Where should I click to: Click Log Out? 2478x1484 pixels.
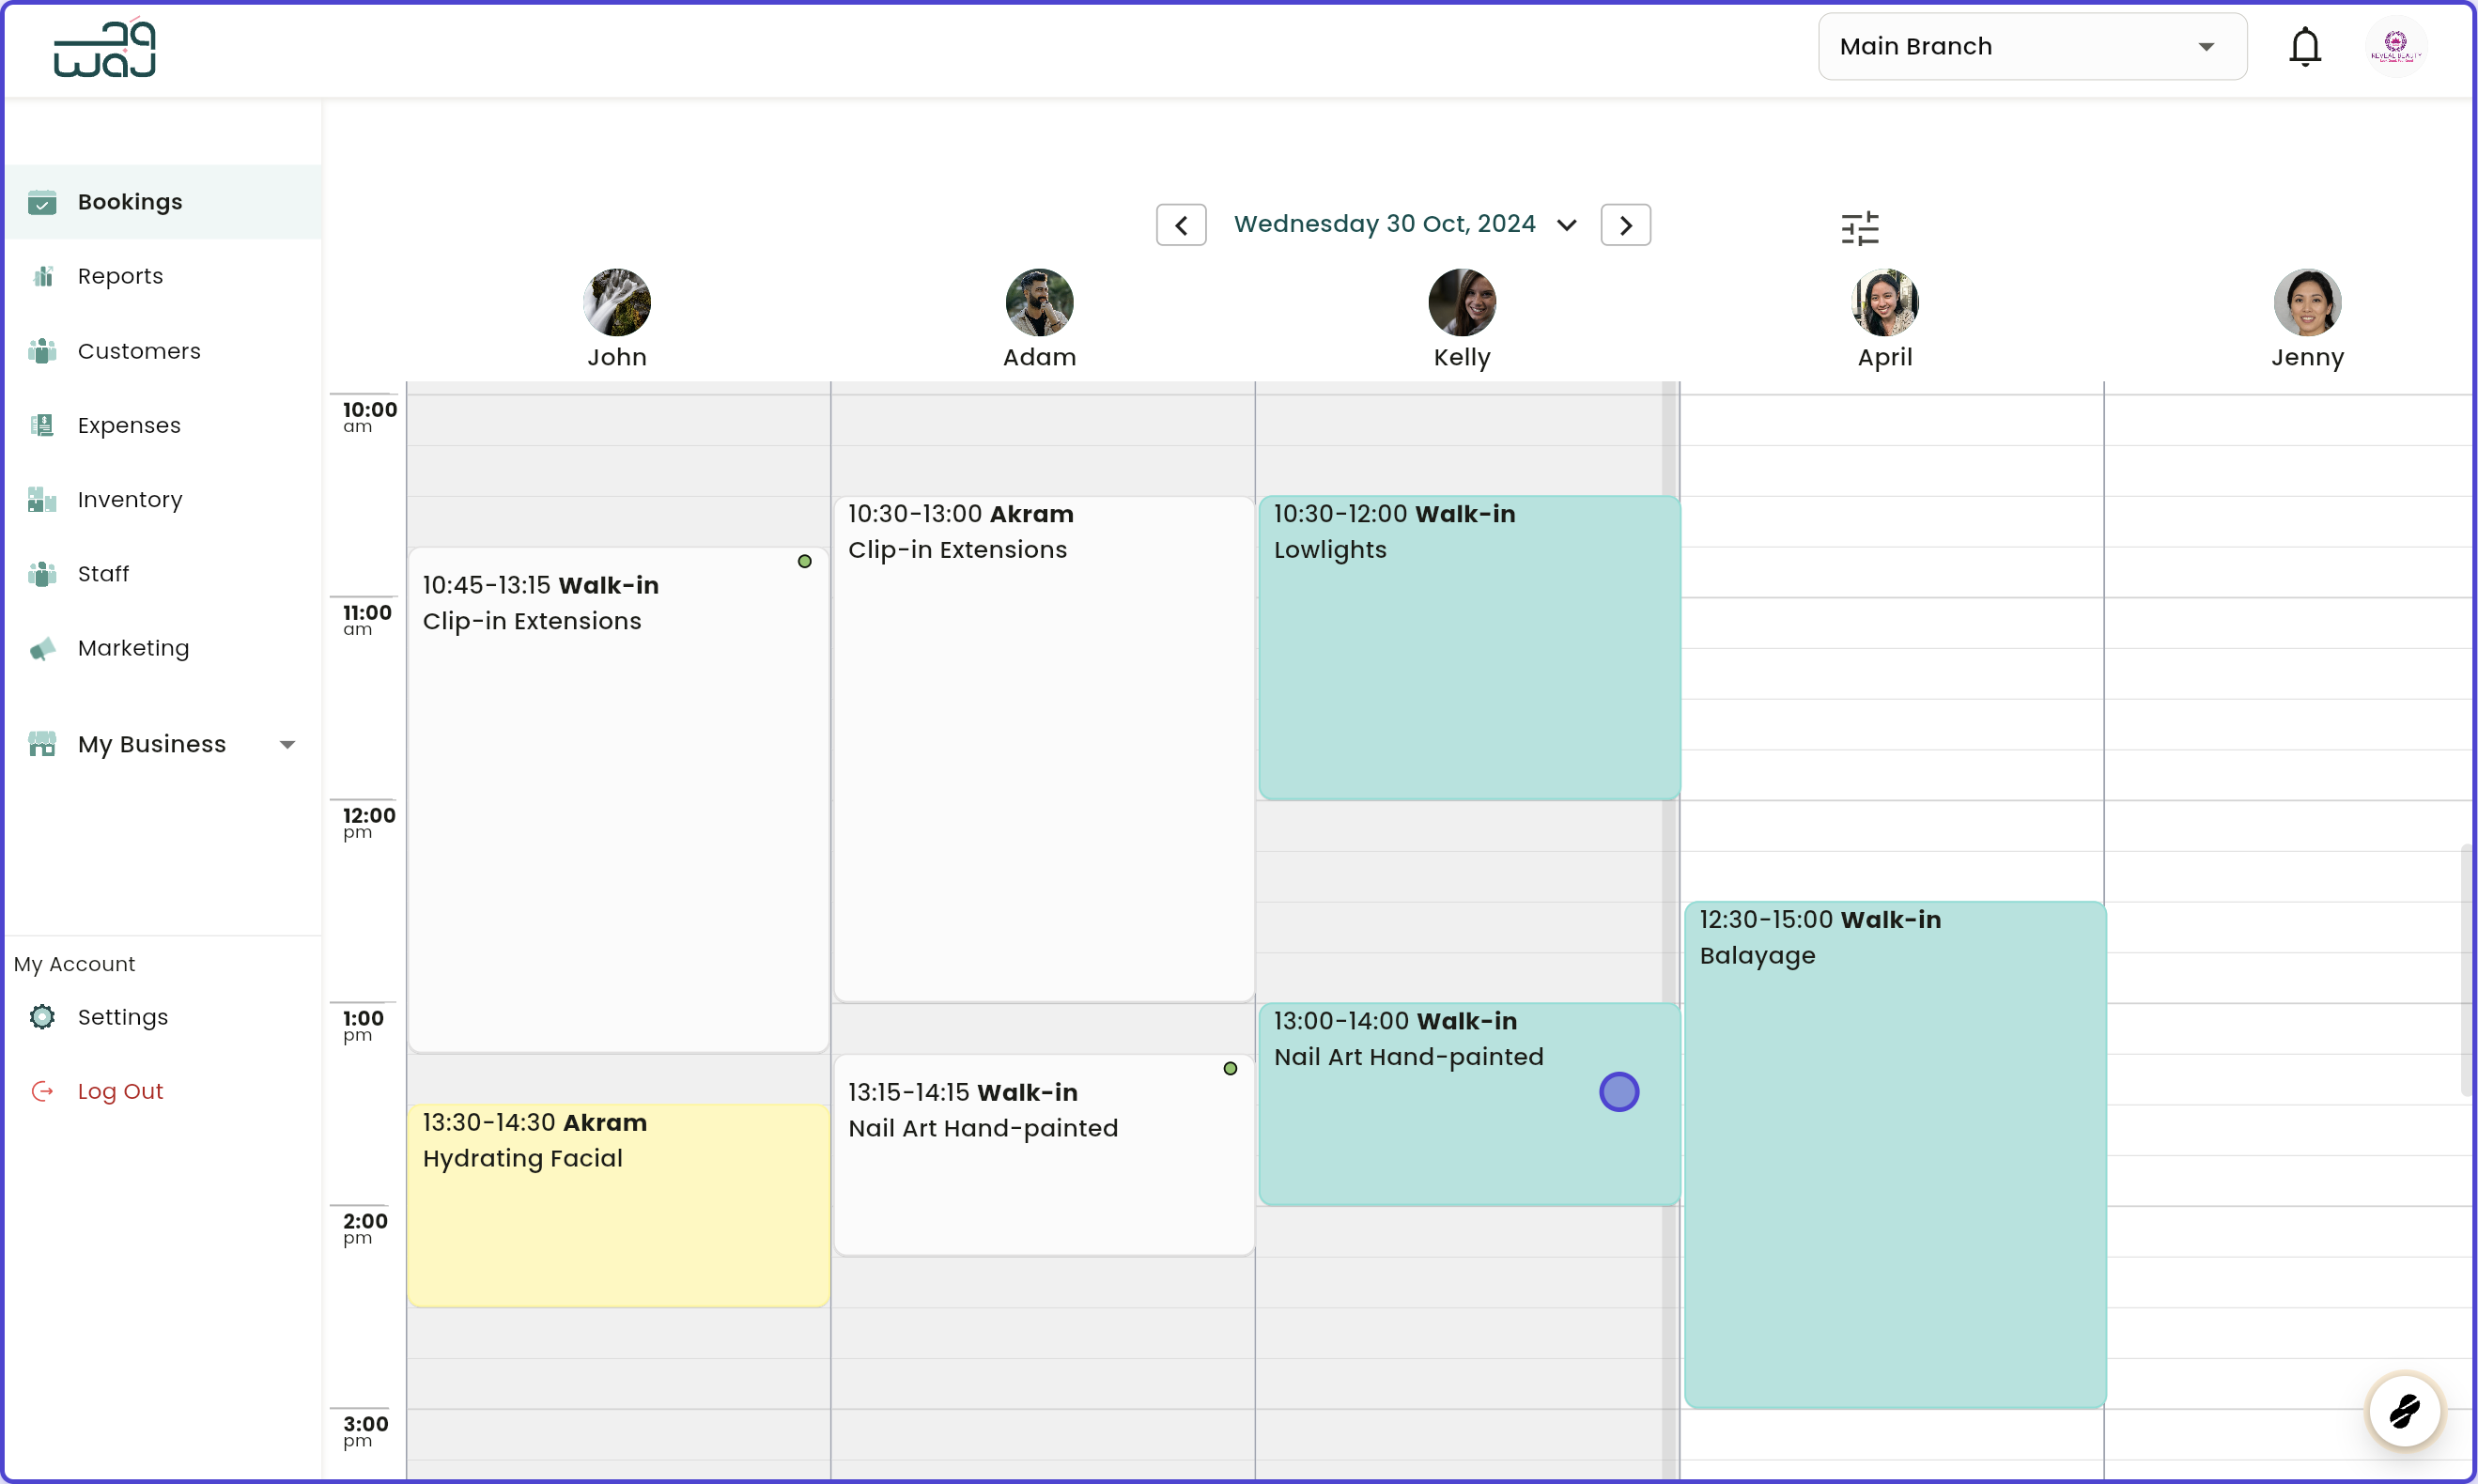point(120,1091)
